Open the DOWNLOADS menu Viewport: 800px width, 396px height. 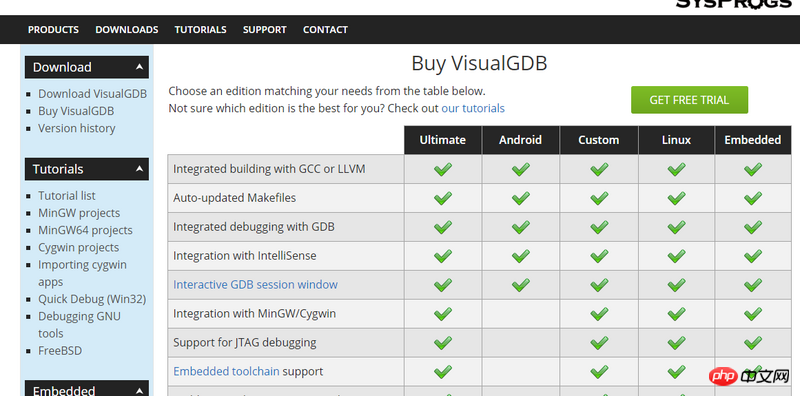coord(127,30)
